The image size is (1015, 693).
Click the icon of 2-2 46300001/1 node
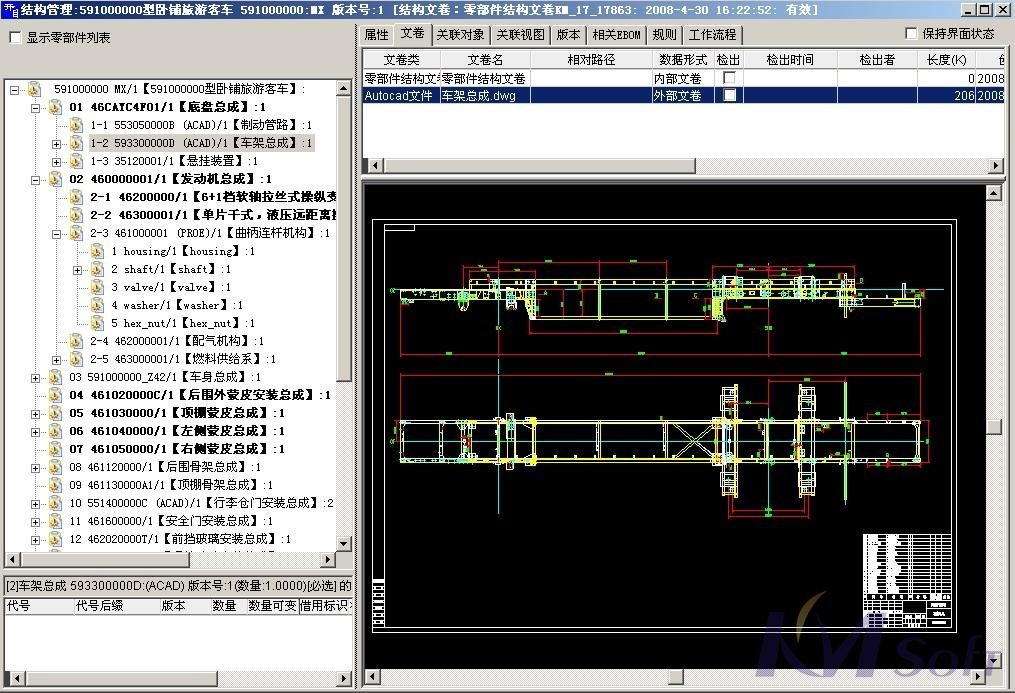(76, 215)
